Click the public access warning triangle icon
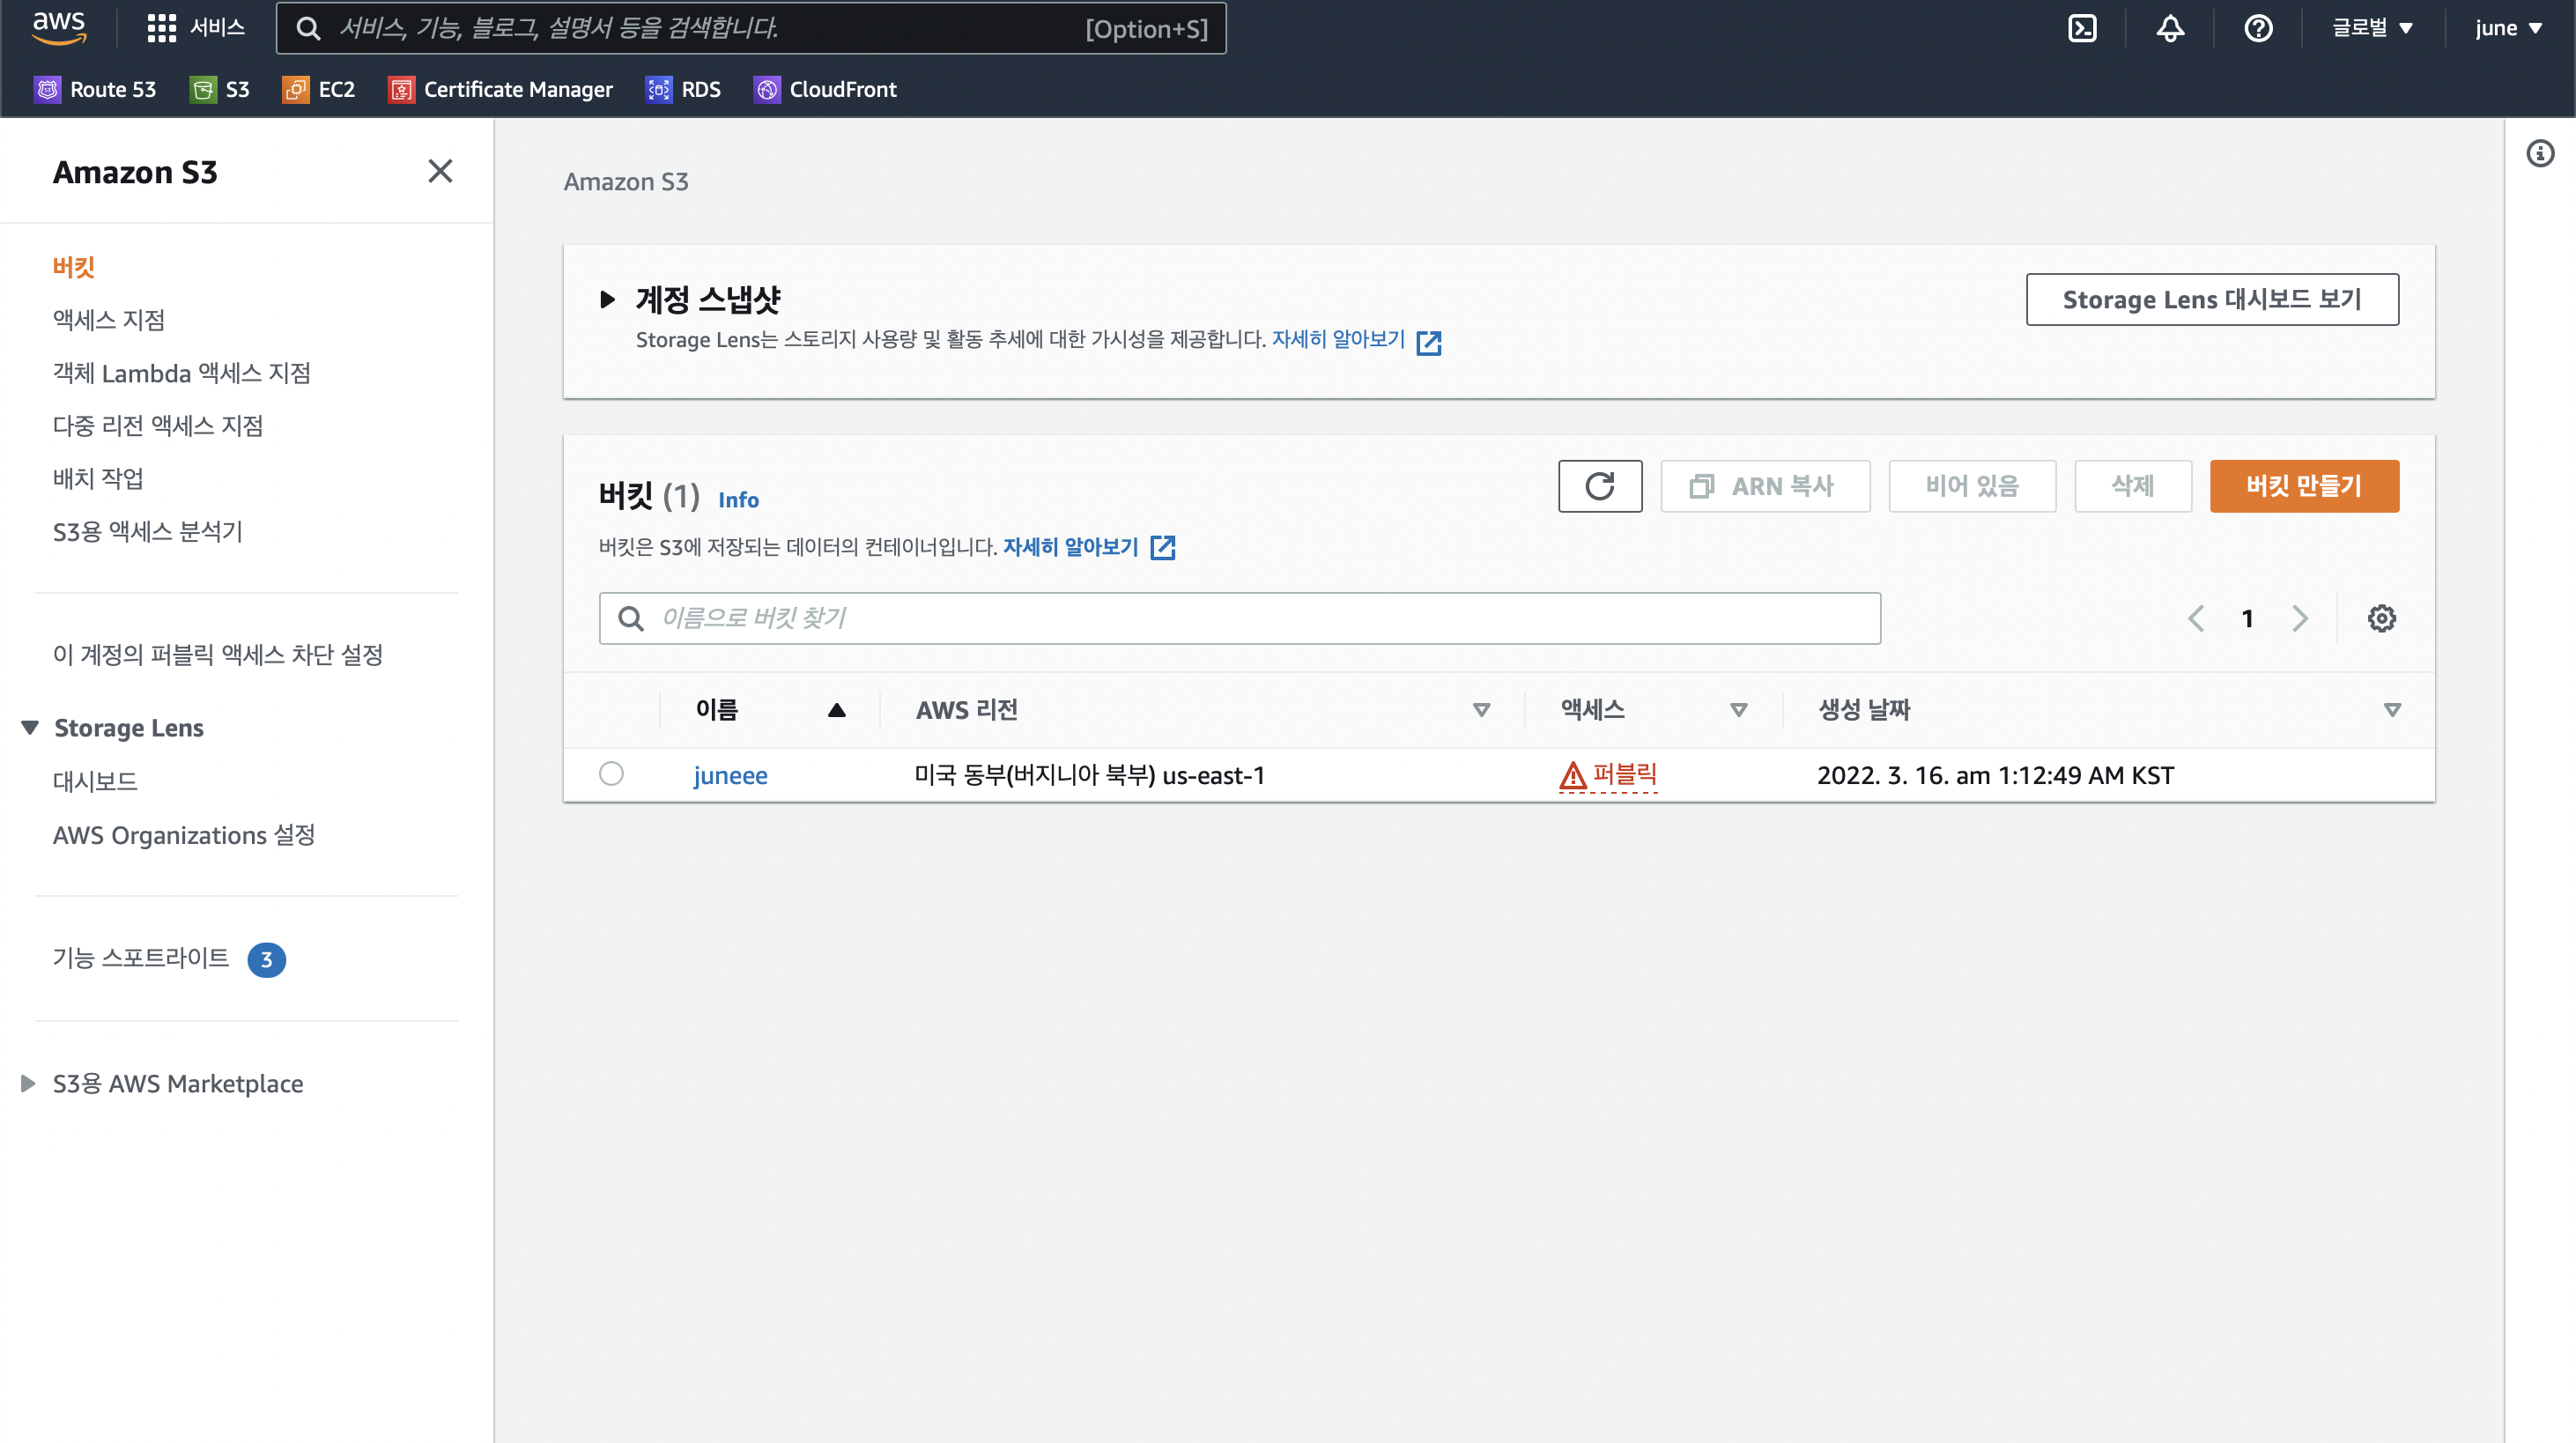The width and height of the screenshot is (2576, 1443). pos(1572,775)
